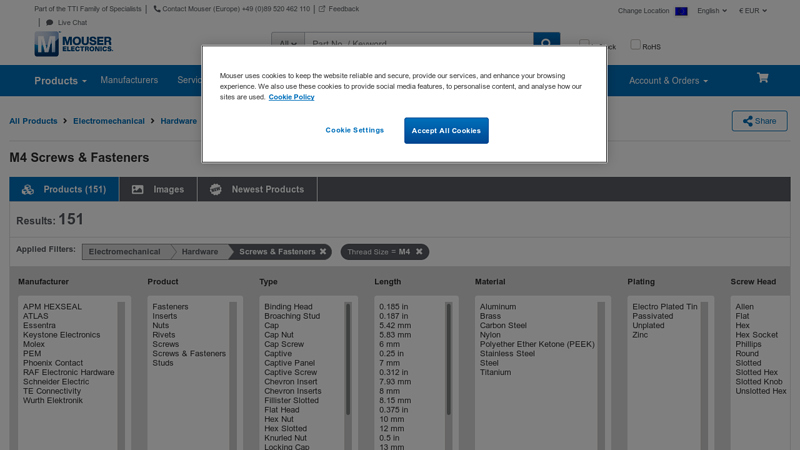
Task: Expand the Account & Orders menu
Action: 668,81
